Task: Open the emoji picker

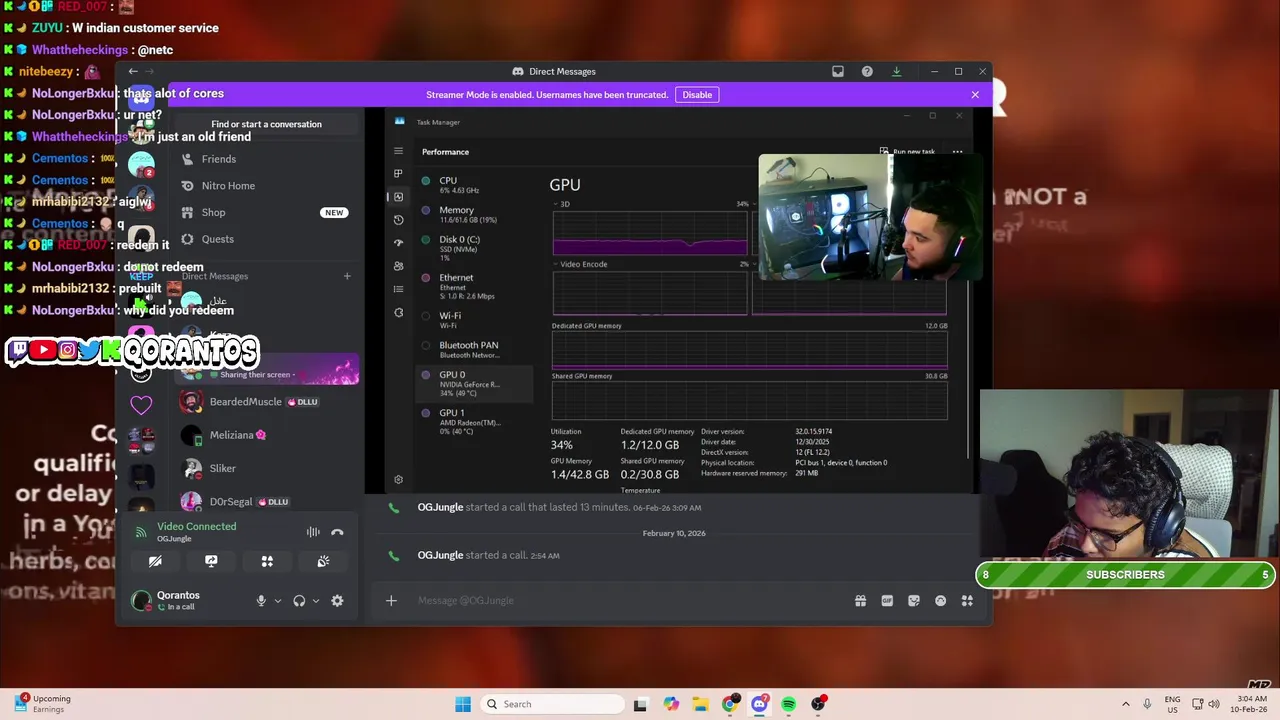Action: click(940, 601)
